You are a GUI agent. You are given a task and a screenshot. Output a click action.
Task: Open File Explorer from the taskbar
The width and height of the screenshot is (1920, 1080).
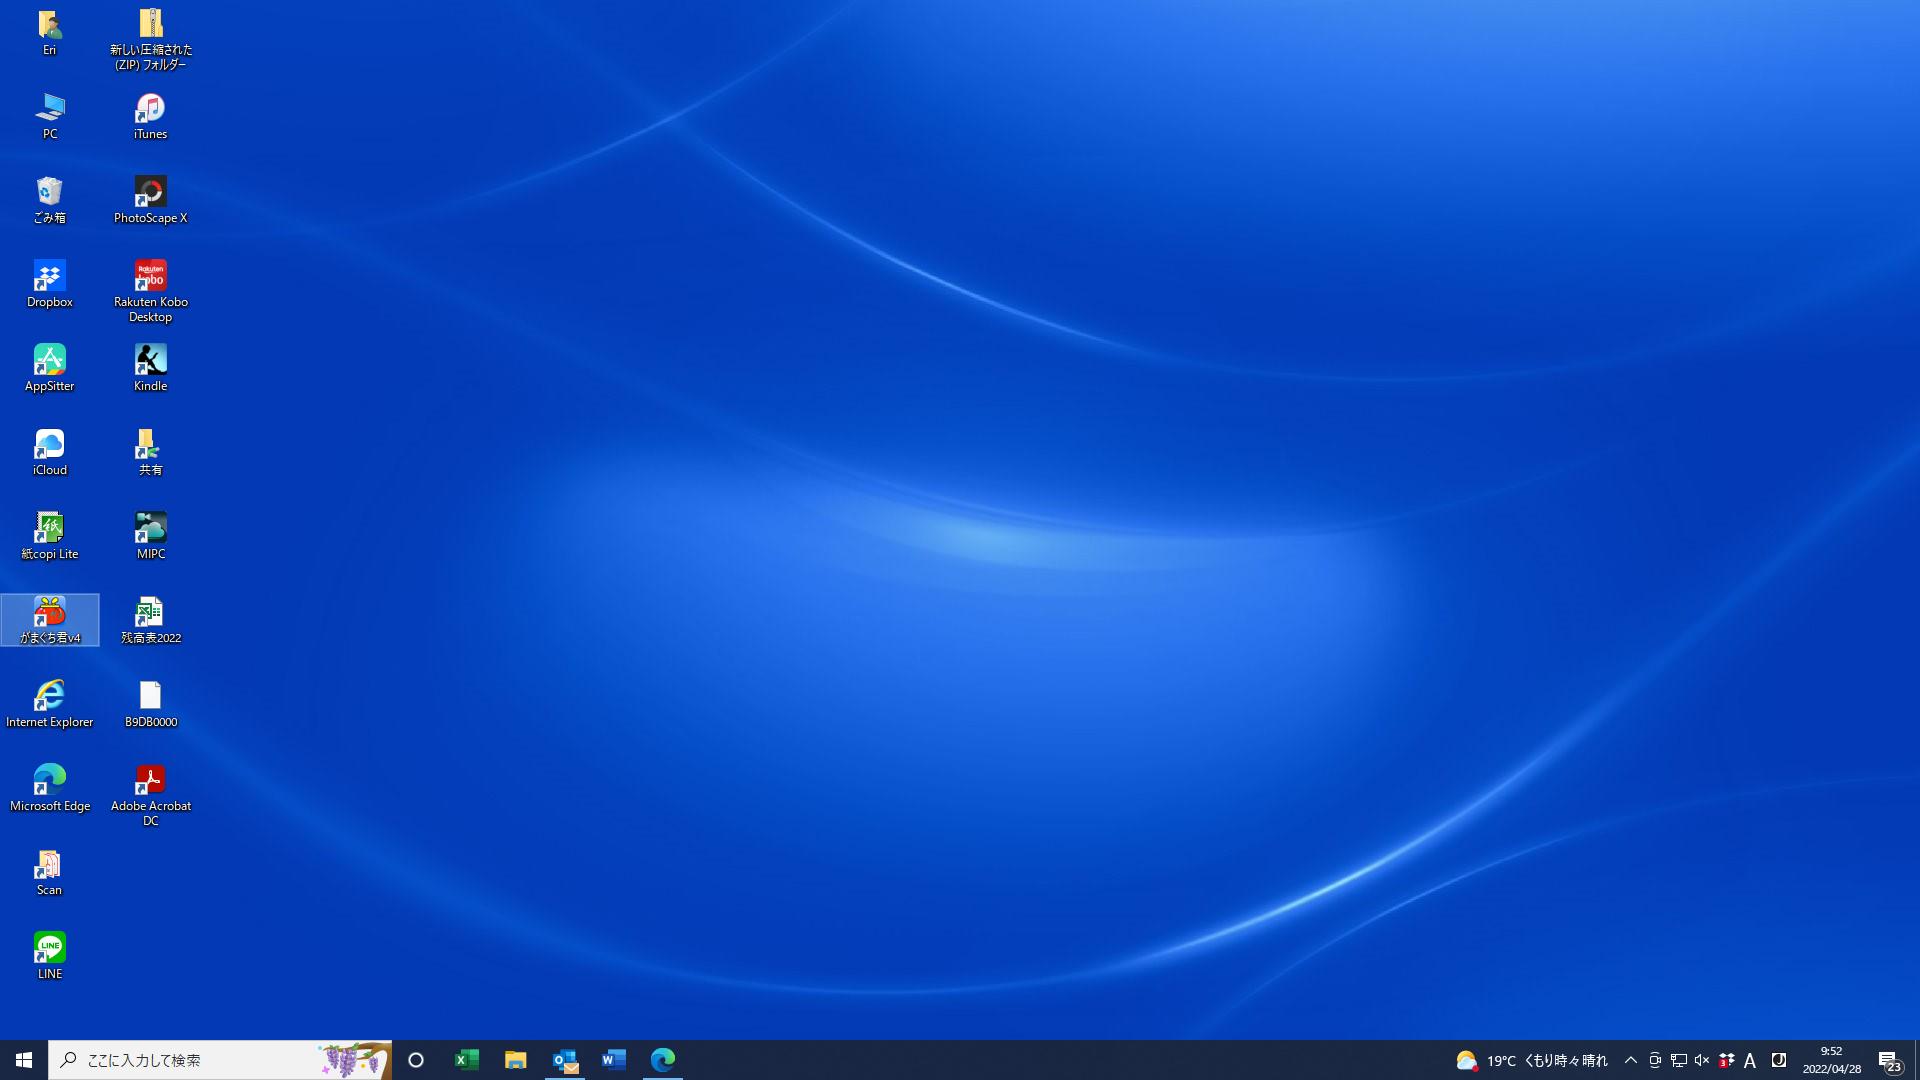point(515,1060)
